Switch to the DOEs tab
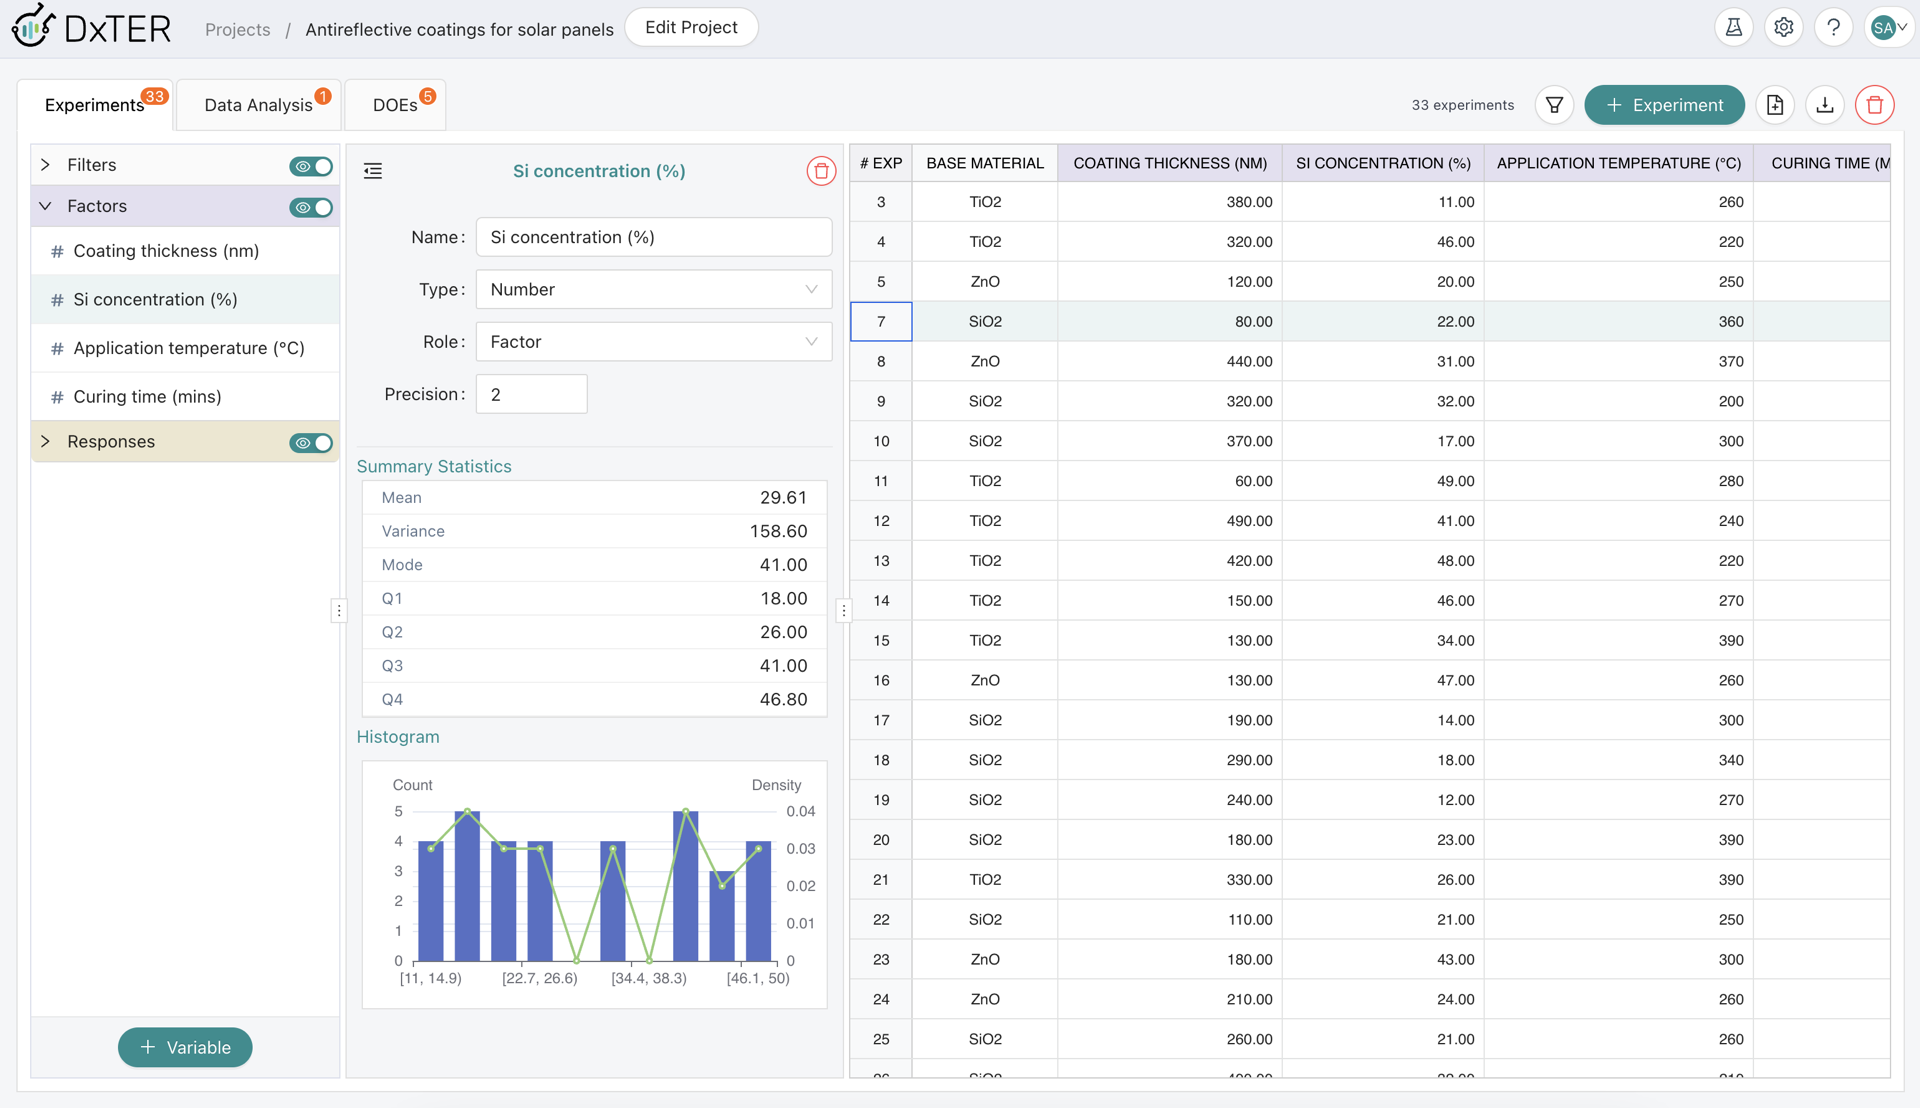Image resolution: width=1920 pixels, height=1108 pixels. point(395,105)
